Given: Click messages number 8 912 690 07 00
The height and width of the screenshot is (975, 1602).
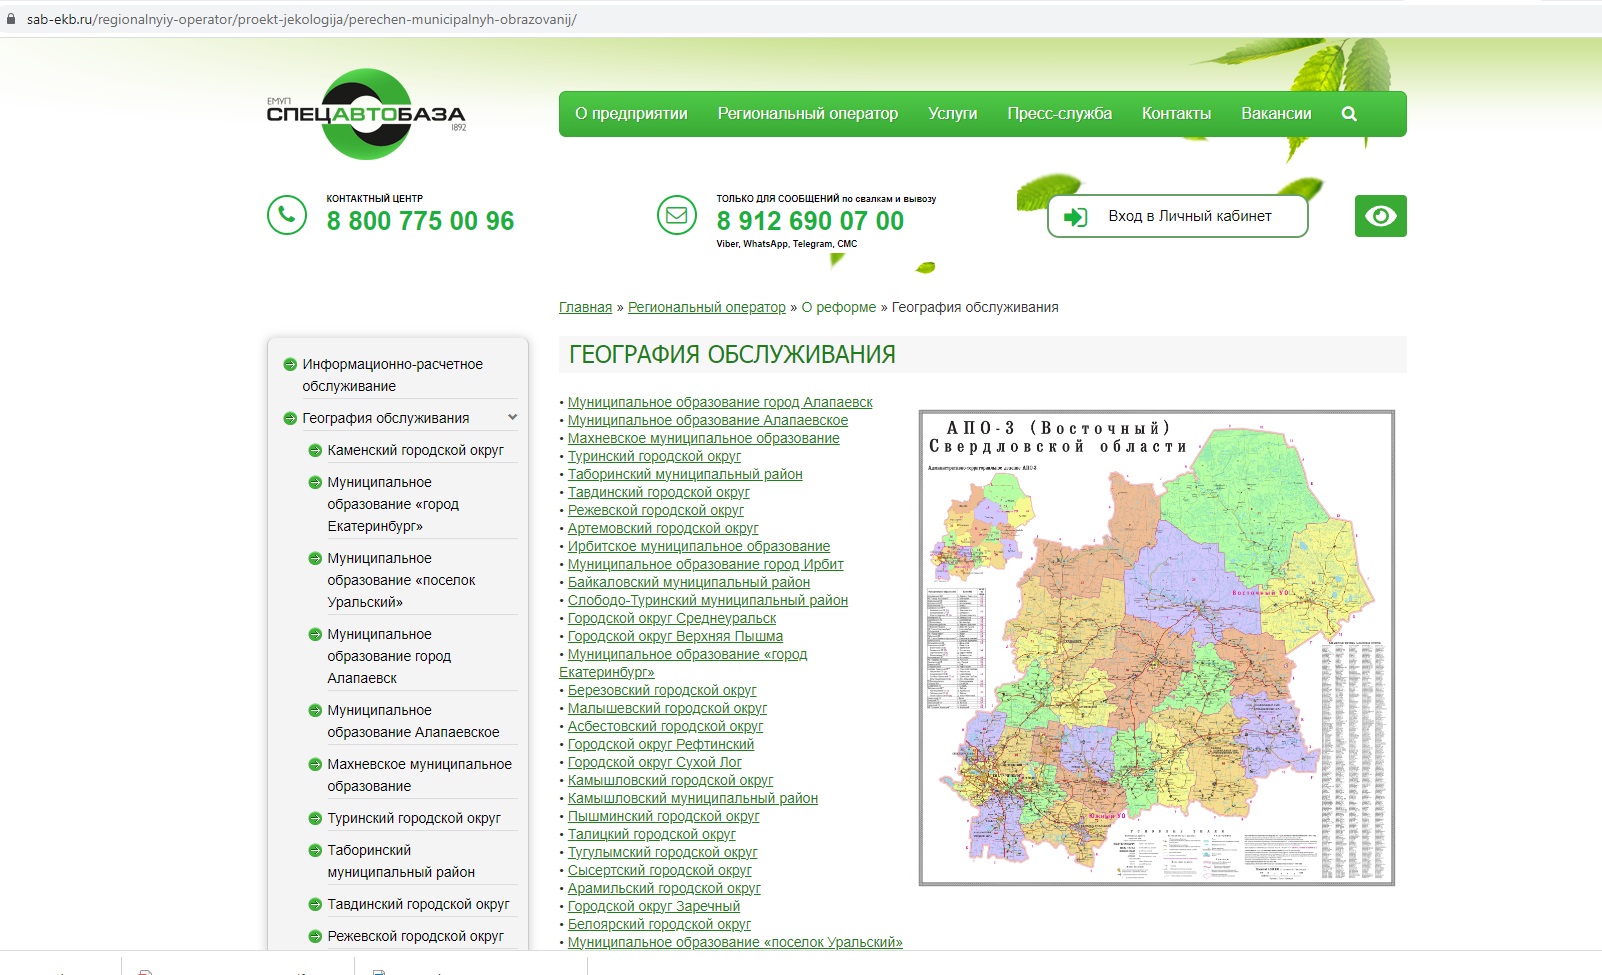Looking at the screenshot, I should click(810, 221).
